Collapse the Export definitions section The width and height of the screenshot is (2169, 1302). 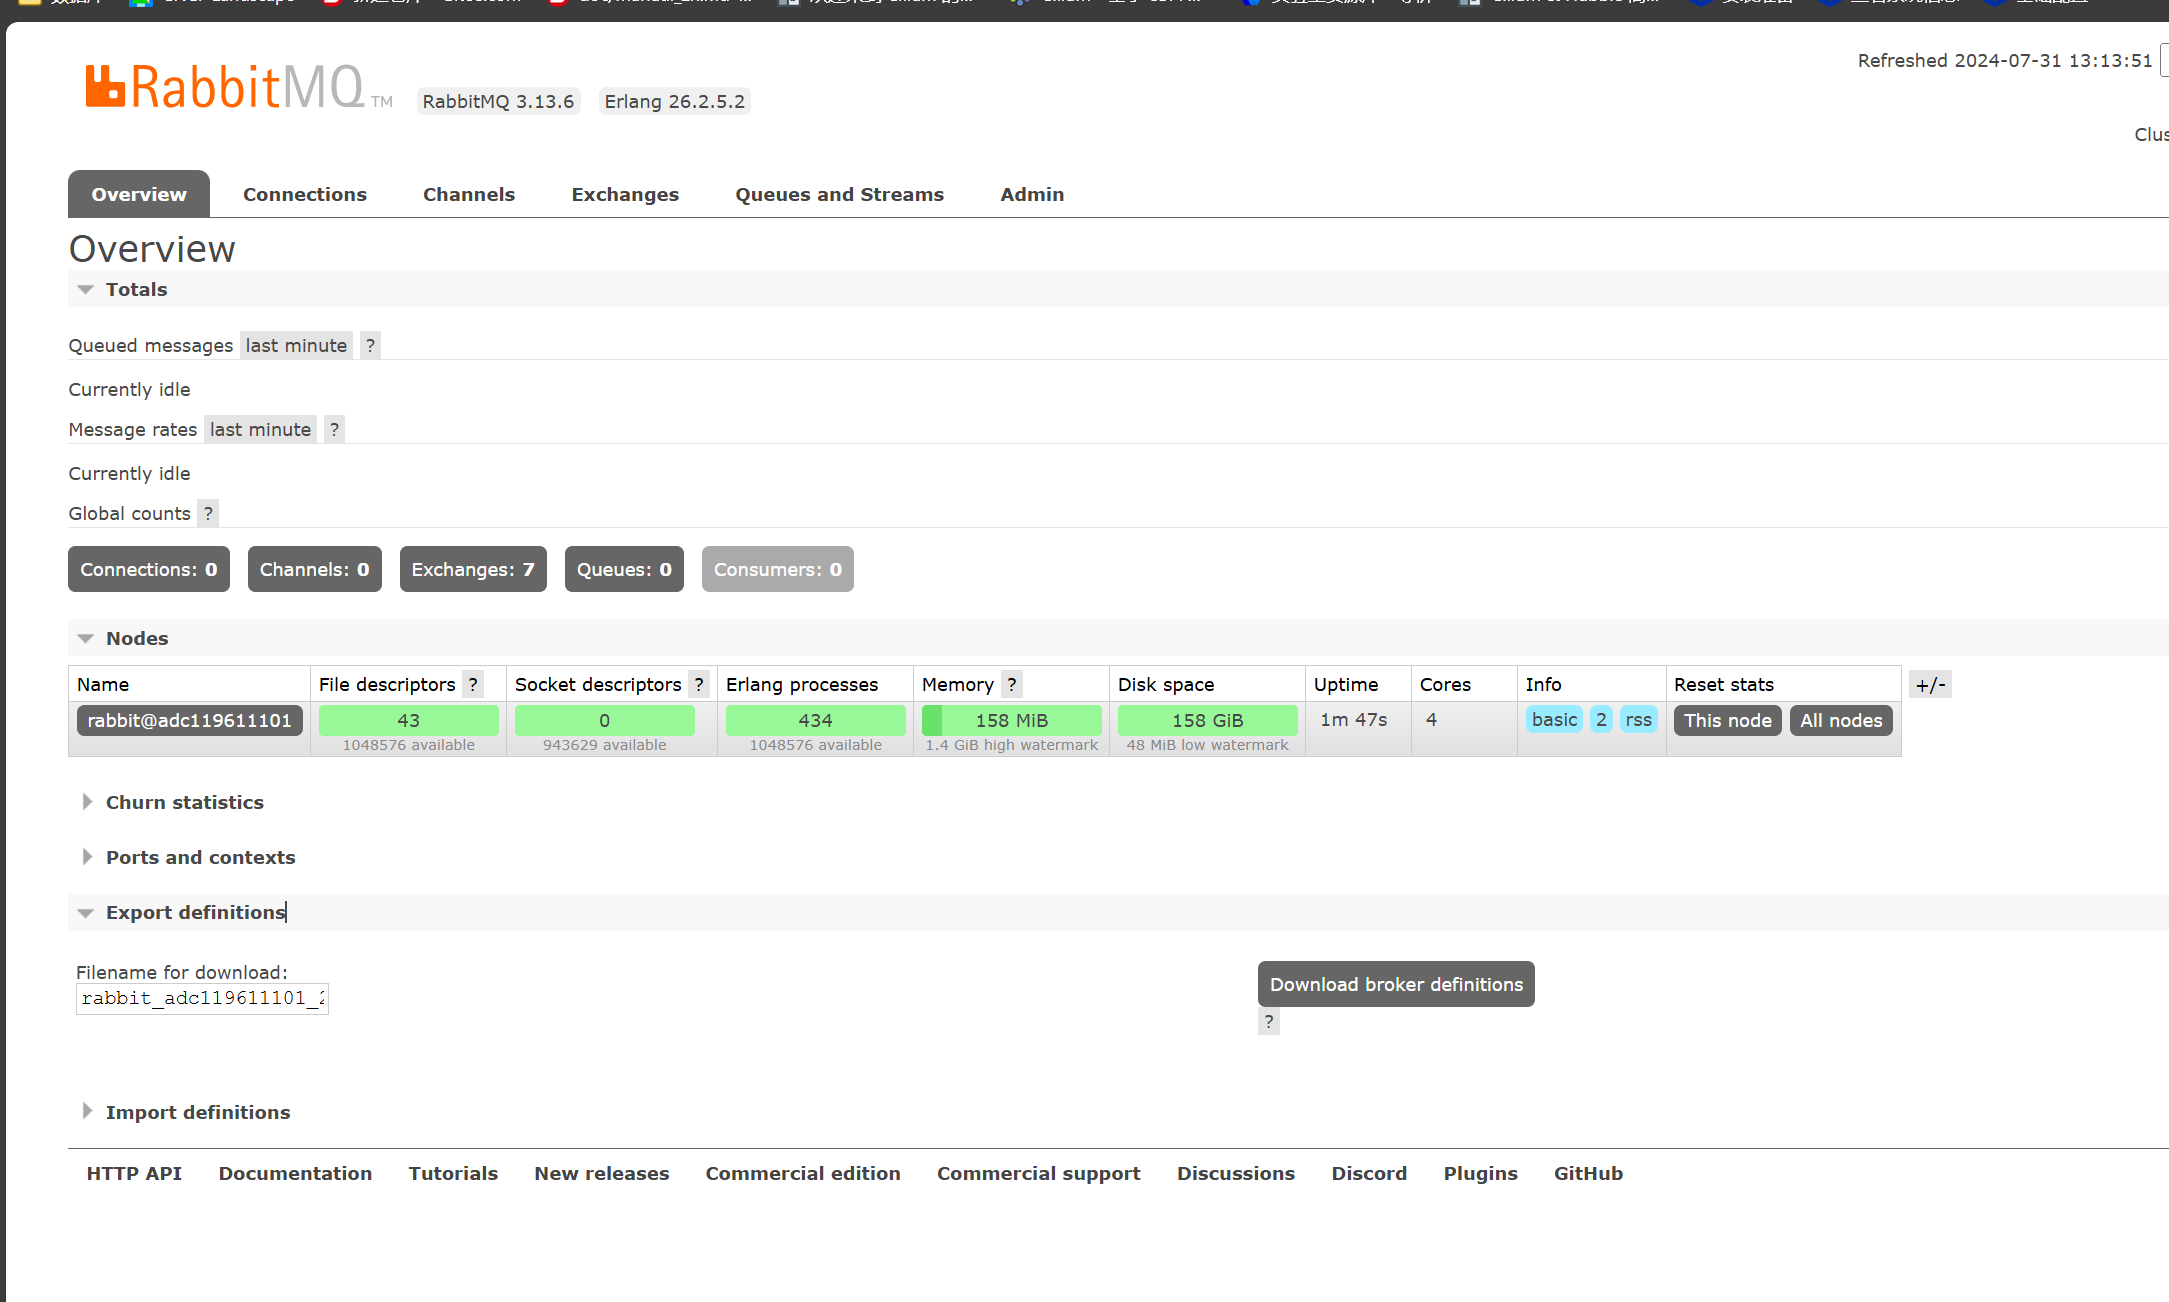coord(195,912)
